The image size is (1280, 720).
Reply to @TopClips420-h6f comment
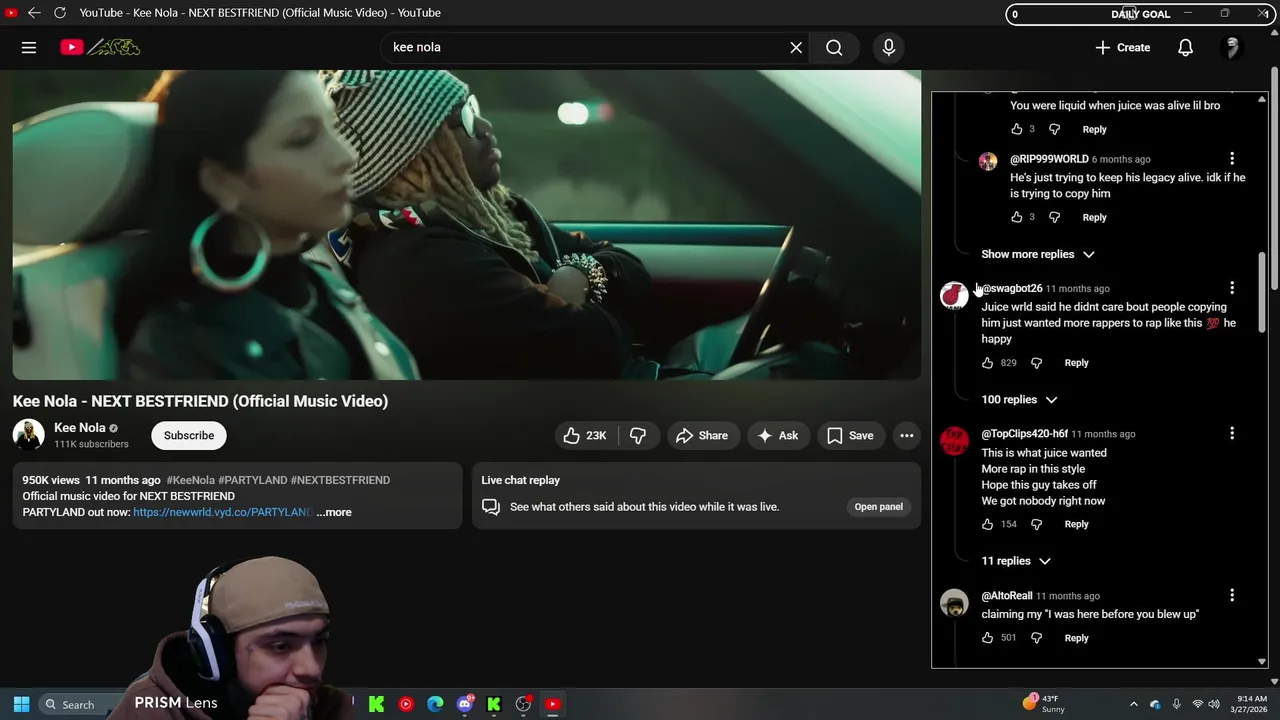pyautogui.click(x=1076, y=524)
